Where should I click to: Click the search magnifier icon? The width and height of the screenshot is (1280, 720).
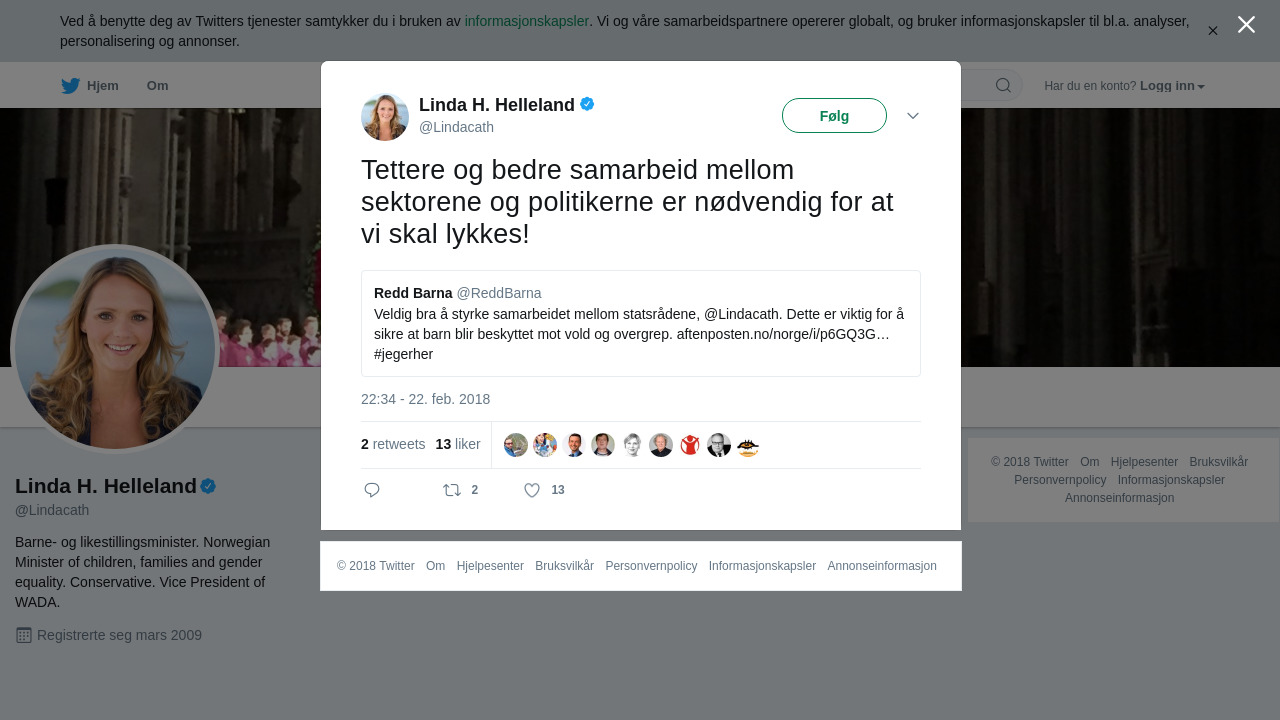(x=1003, y=85)
